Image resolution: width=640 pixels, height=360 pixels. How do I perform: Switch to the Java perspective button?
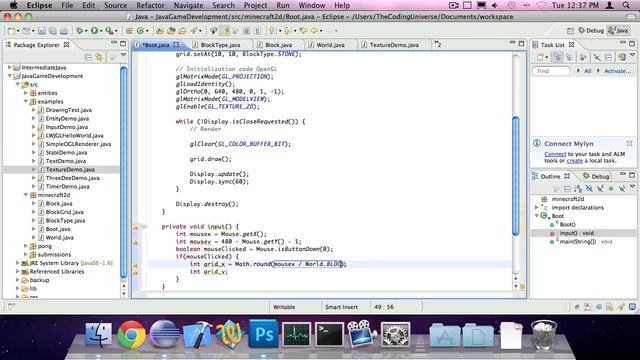click(618, 31)
